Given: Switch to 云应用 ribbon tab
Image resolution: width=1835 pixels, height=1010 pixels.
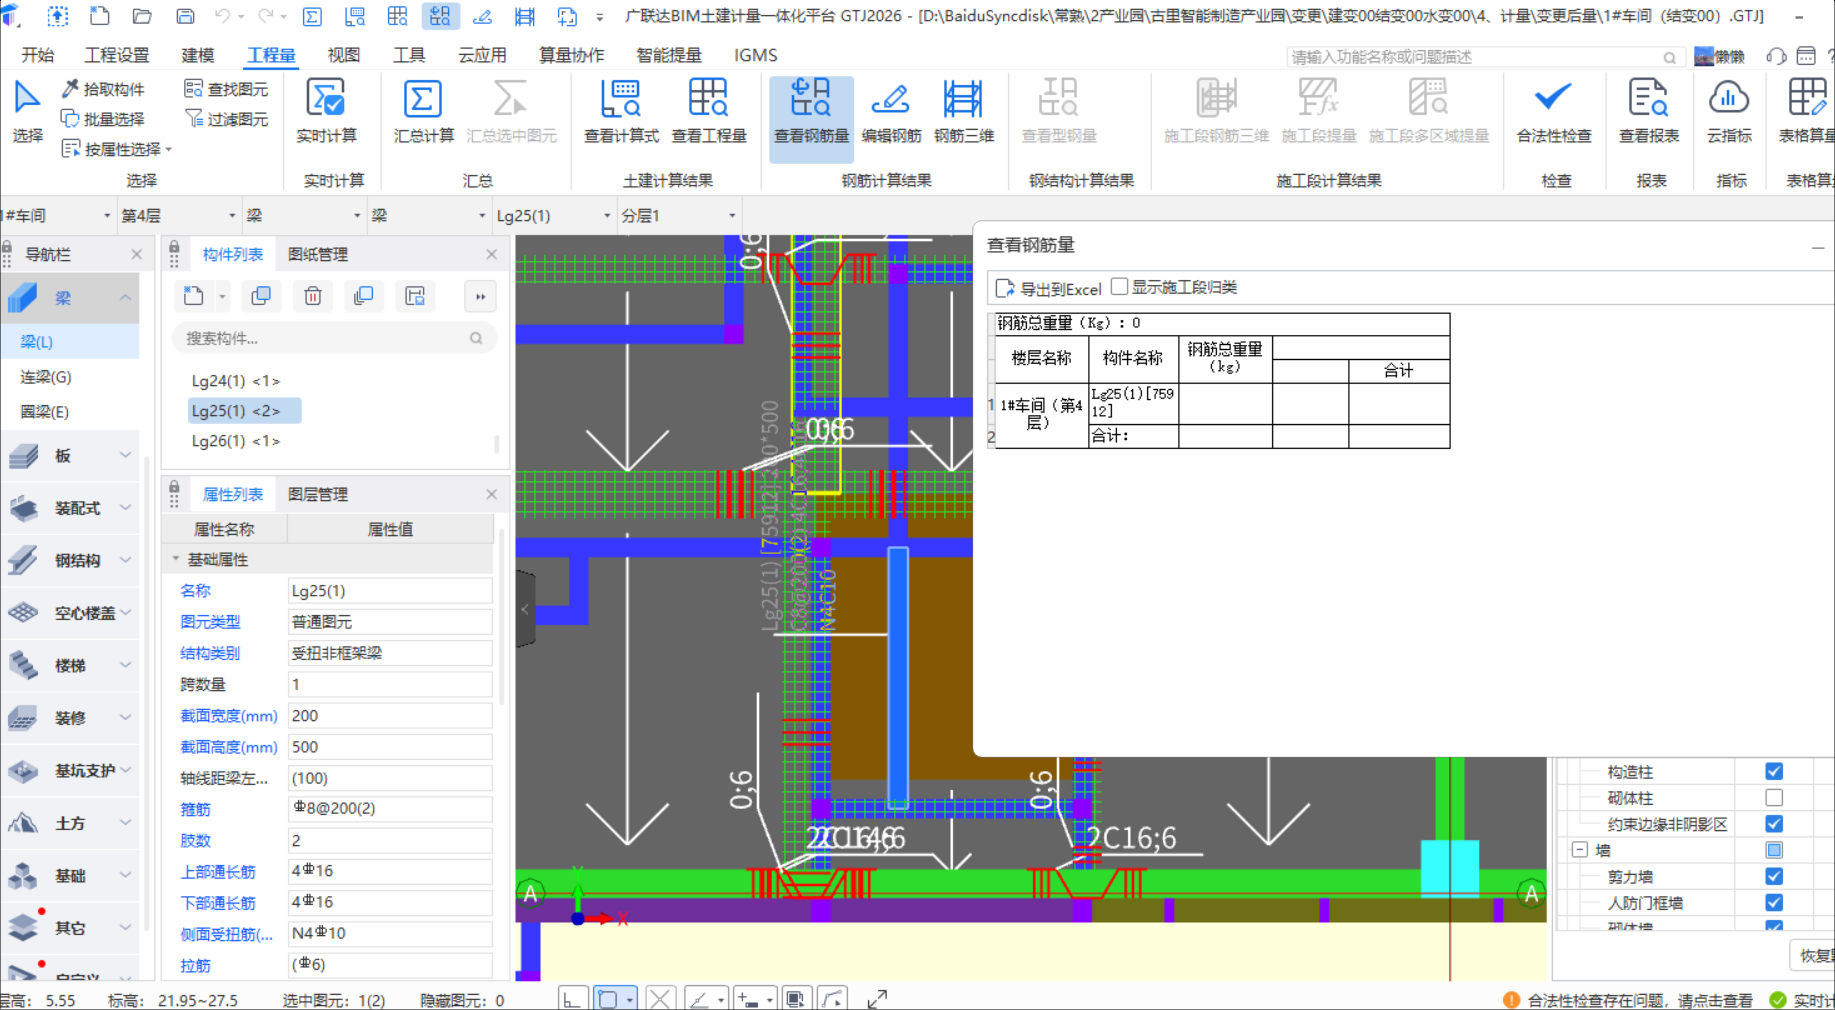Looking at the screenshot, I should click(x=482, y=55).
